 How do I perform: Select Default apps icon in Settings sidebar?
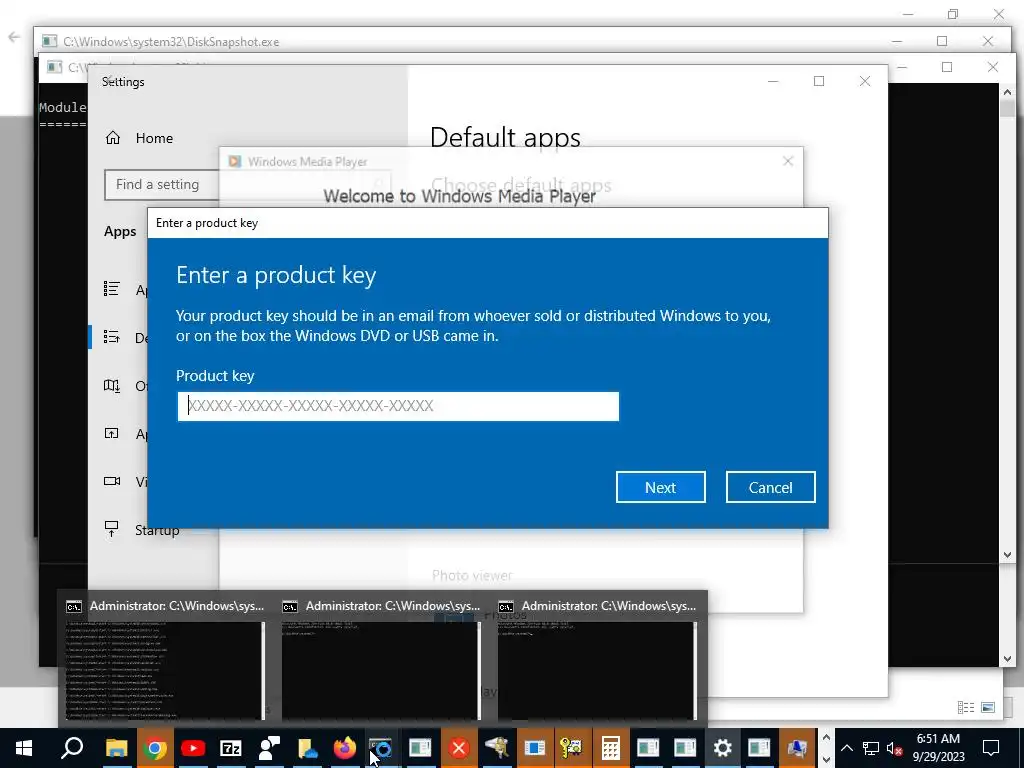click(112, 337)
